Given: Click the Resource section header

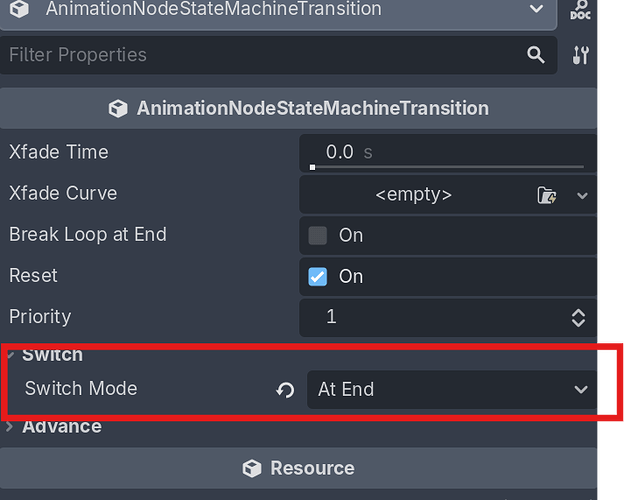Looking at the screenshot, I should (x=298, y=468).
